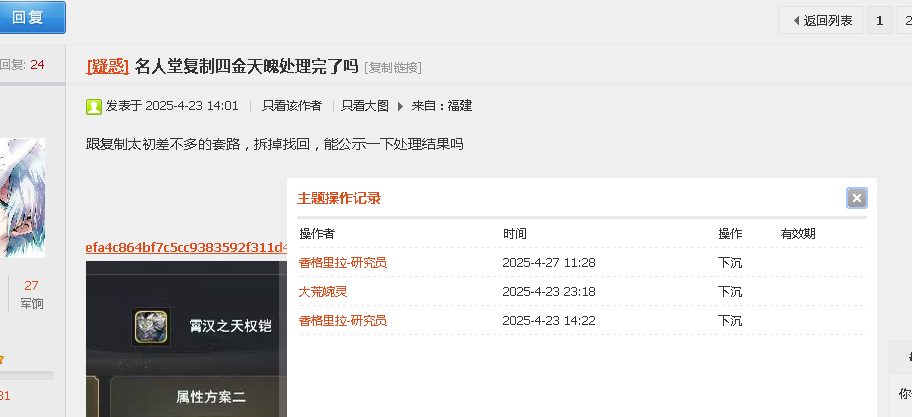Open operator 大荒魄灵 profile link
The image size is (912, 417).
point(323,292)
